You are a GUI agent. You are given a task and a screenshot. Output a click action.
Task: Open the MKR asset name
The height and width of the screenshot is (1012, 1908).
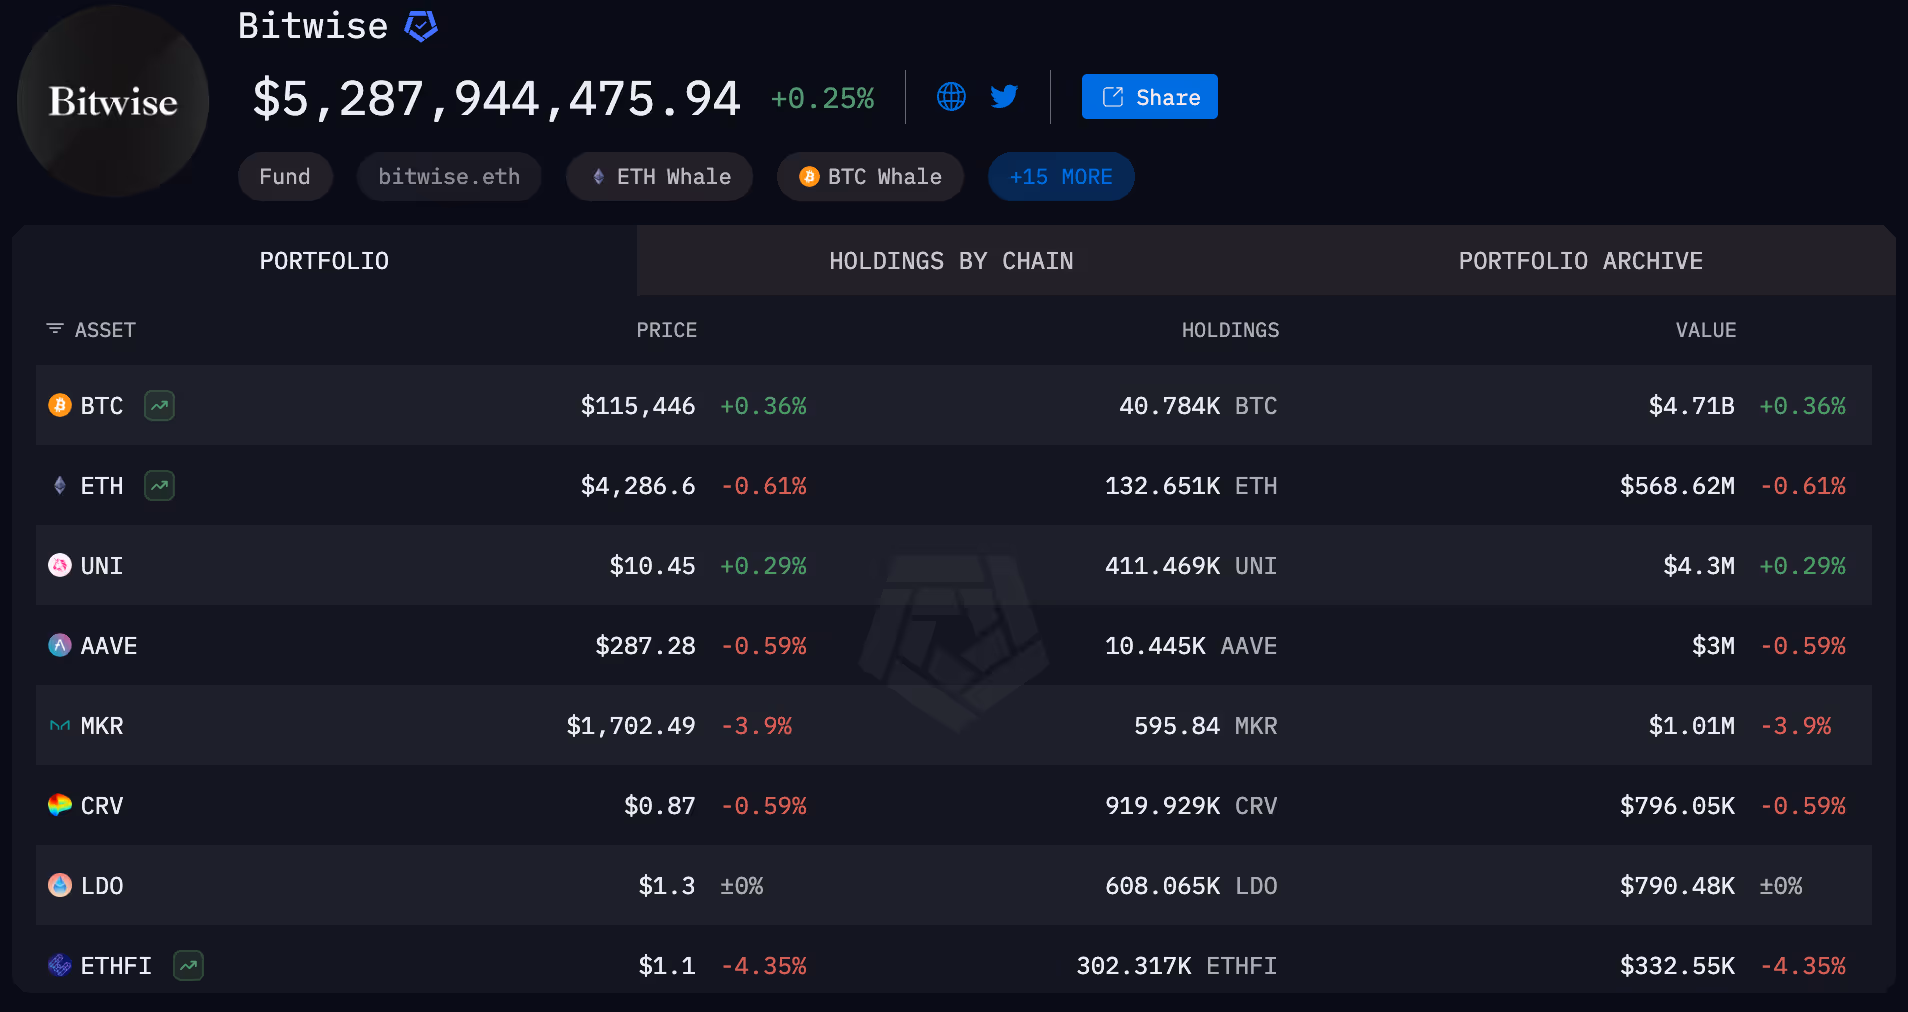click(x=102, y=726)
